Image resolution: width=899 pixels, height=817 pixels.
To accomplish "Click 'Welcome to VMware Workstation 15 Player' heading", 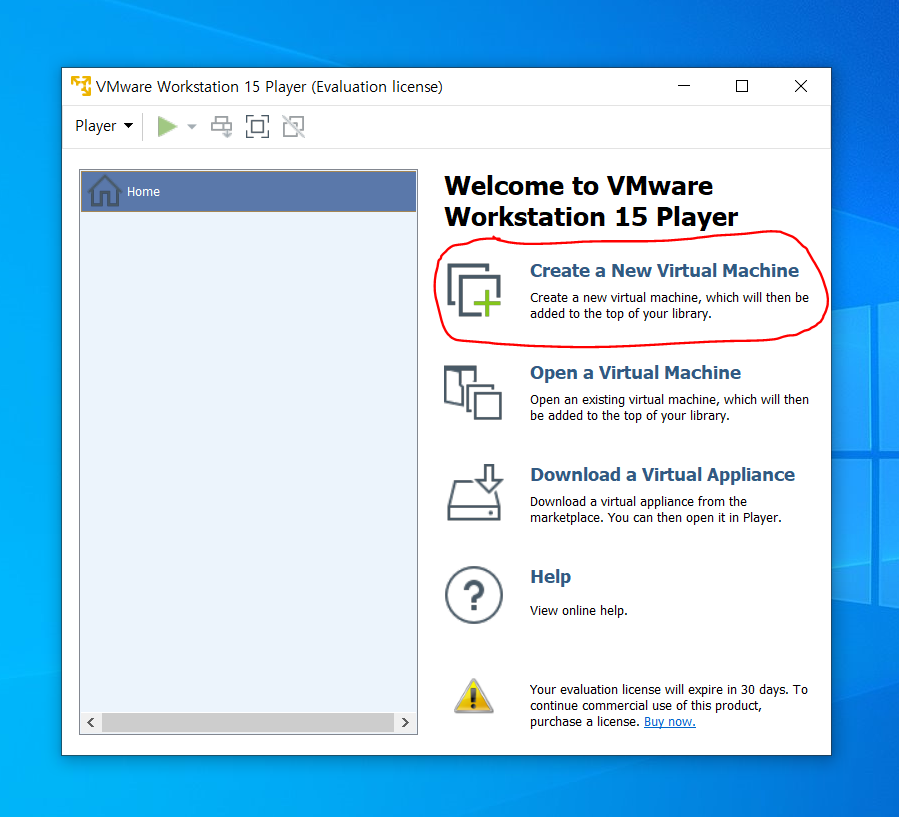I will pos(591,201).
